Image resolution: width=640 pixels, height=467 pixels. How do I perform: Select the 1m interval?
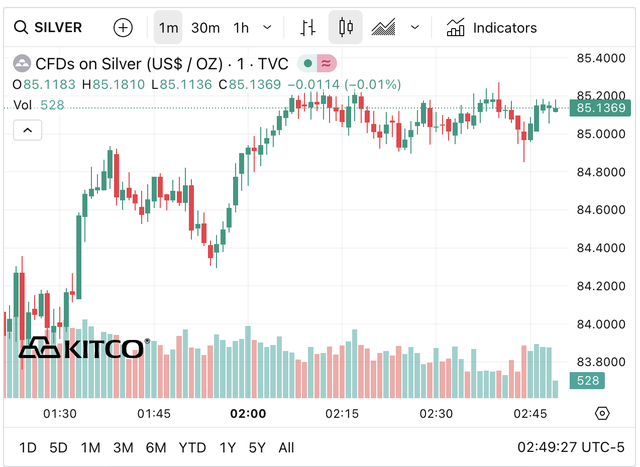(168, 27)
